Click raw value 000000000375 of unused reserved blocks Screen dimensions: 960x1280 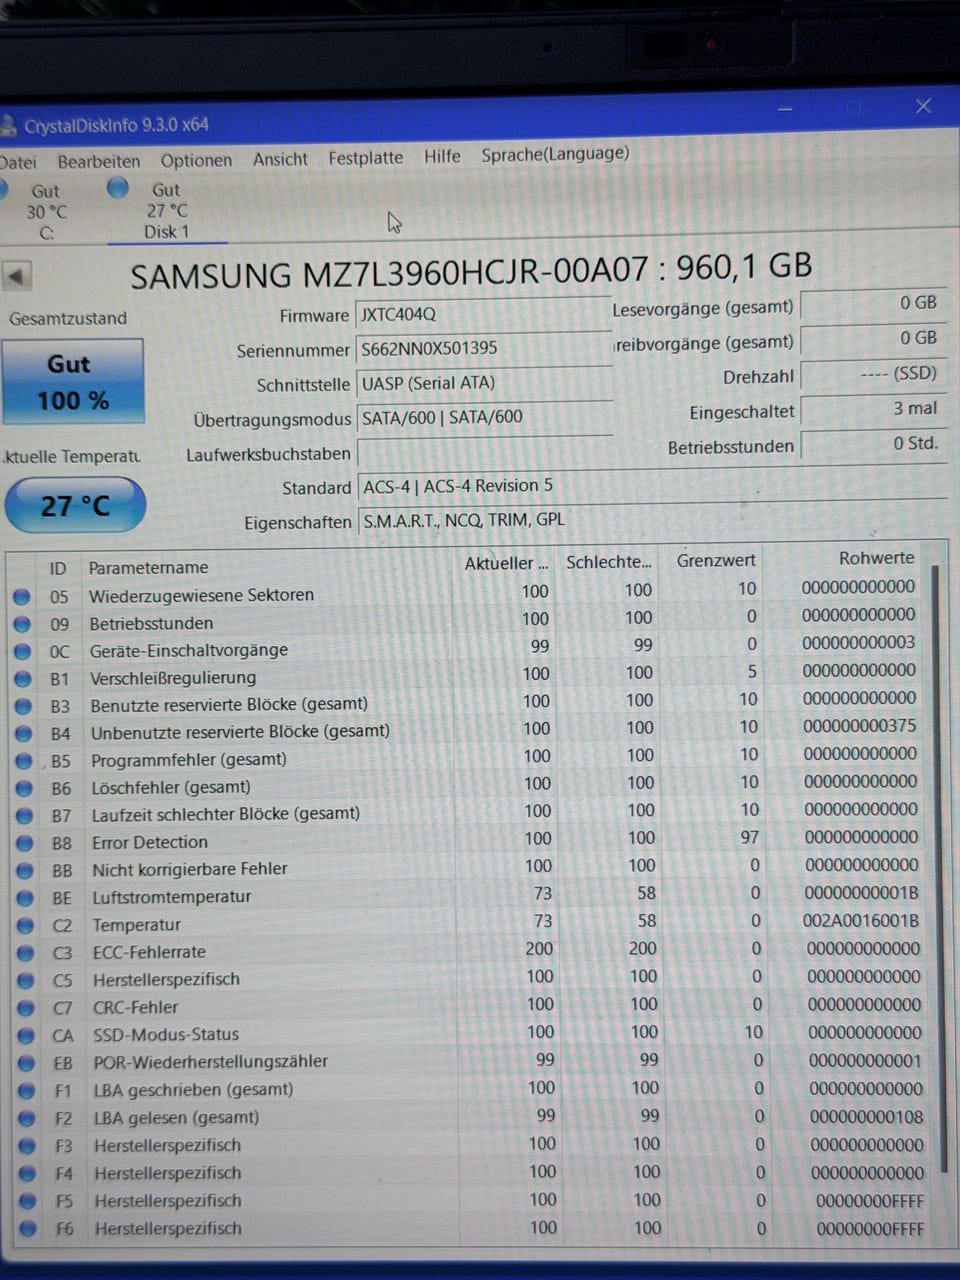[859, 726]
